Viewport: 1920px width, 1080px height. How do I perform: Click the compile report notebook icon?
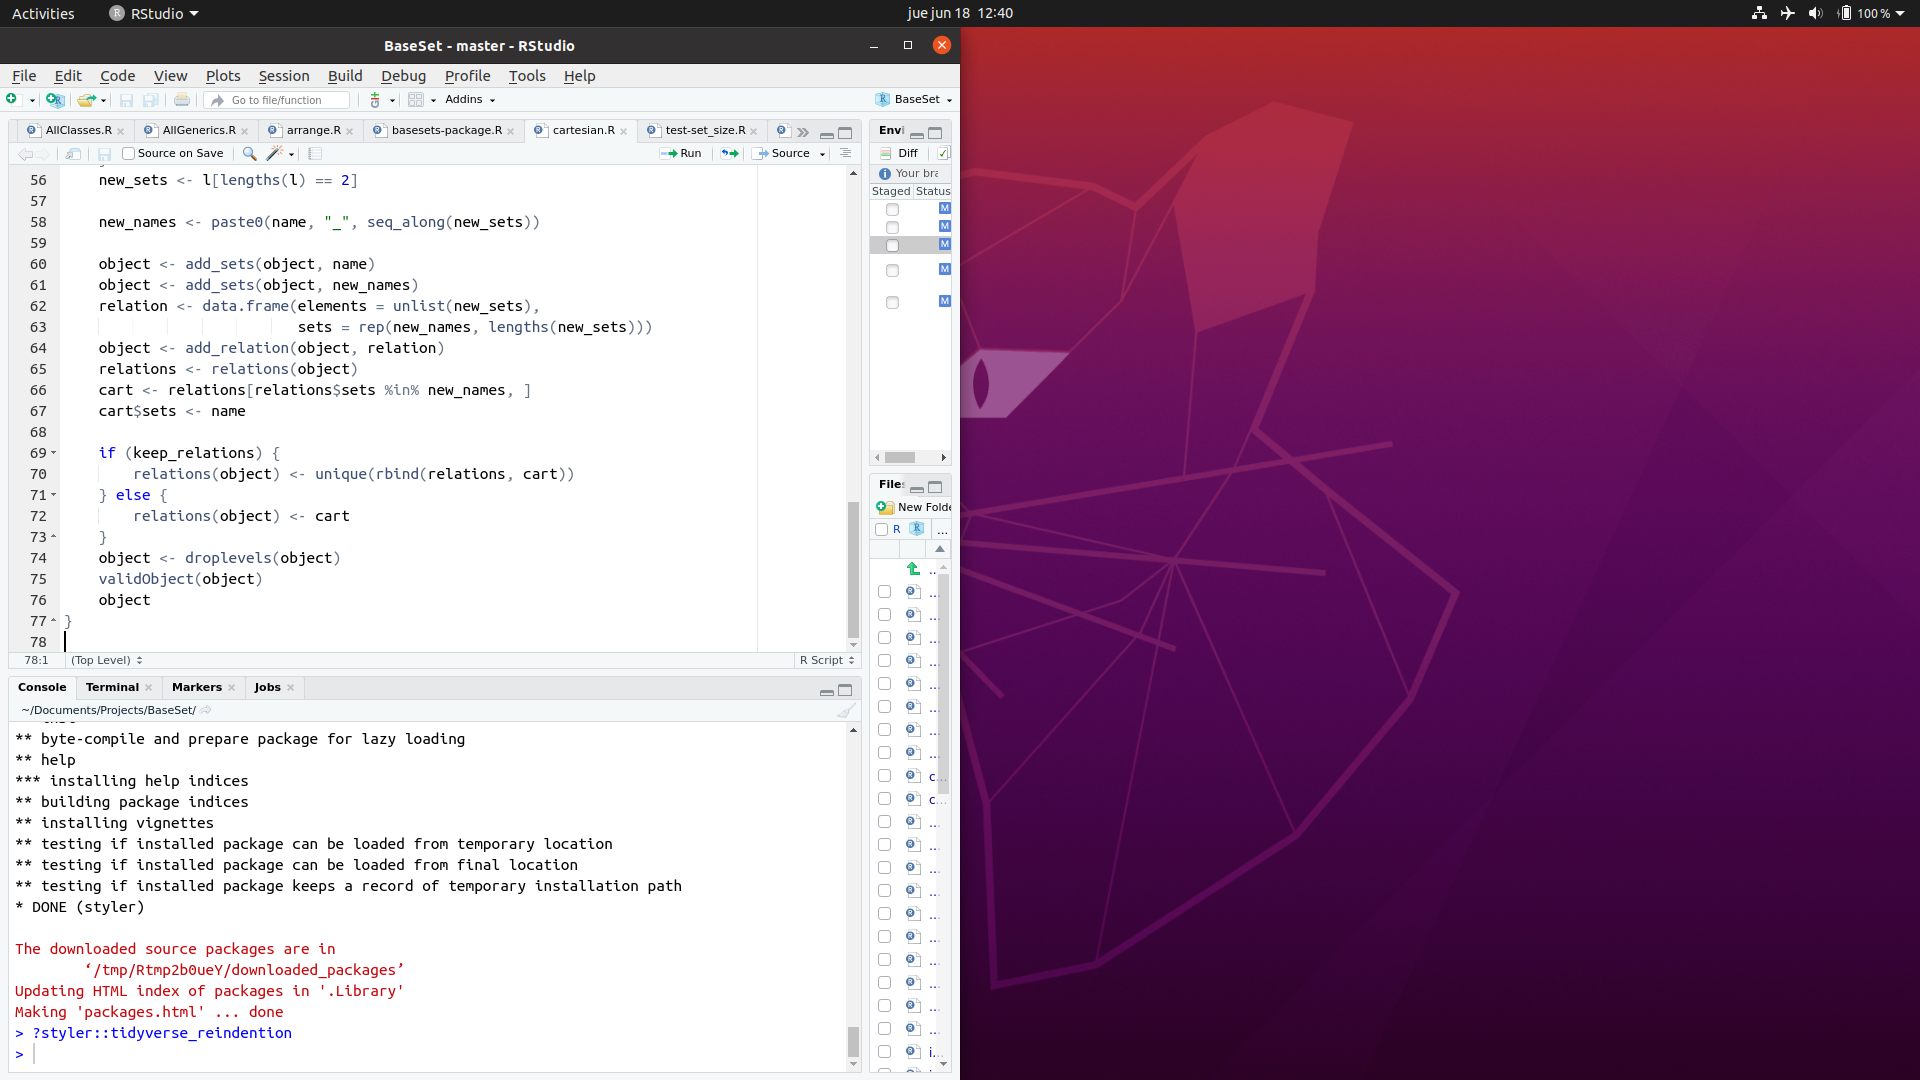314,154
